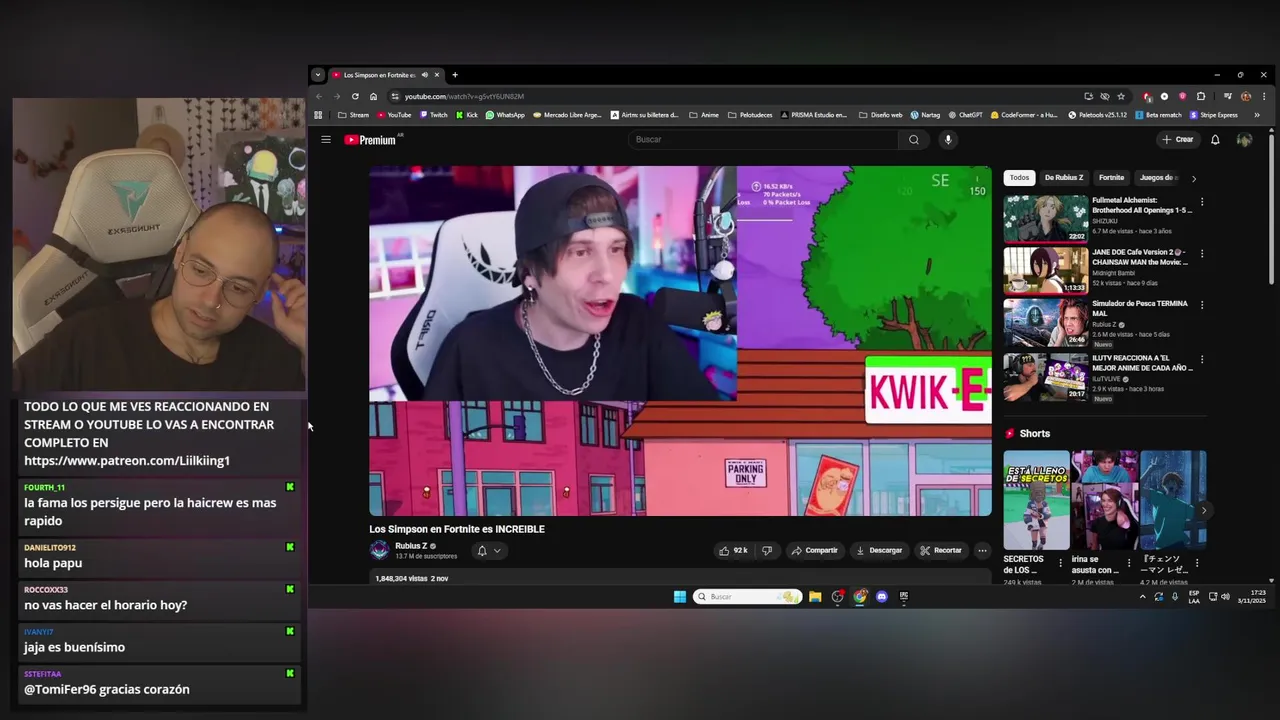1280x720 pixels.
Task: Open notification settings dropdown beside Rubius Z
Action: point(489,550)
